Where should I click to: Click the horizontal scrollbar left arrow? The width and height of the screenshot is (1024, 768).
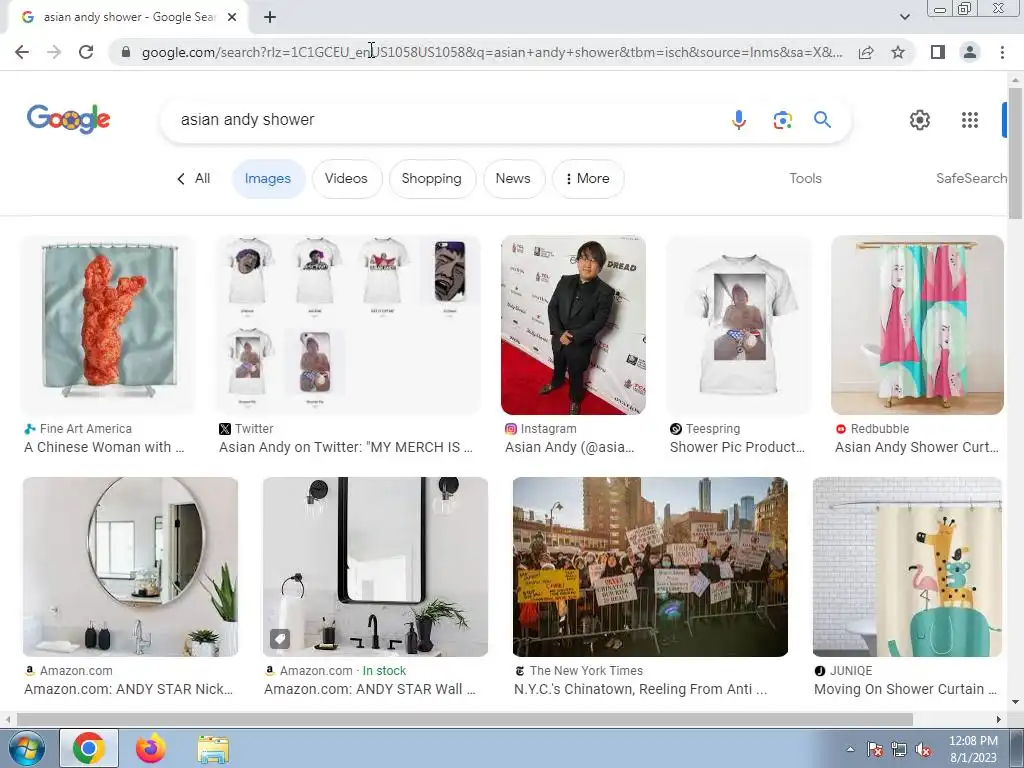pos(8,719)
